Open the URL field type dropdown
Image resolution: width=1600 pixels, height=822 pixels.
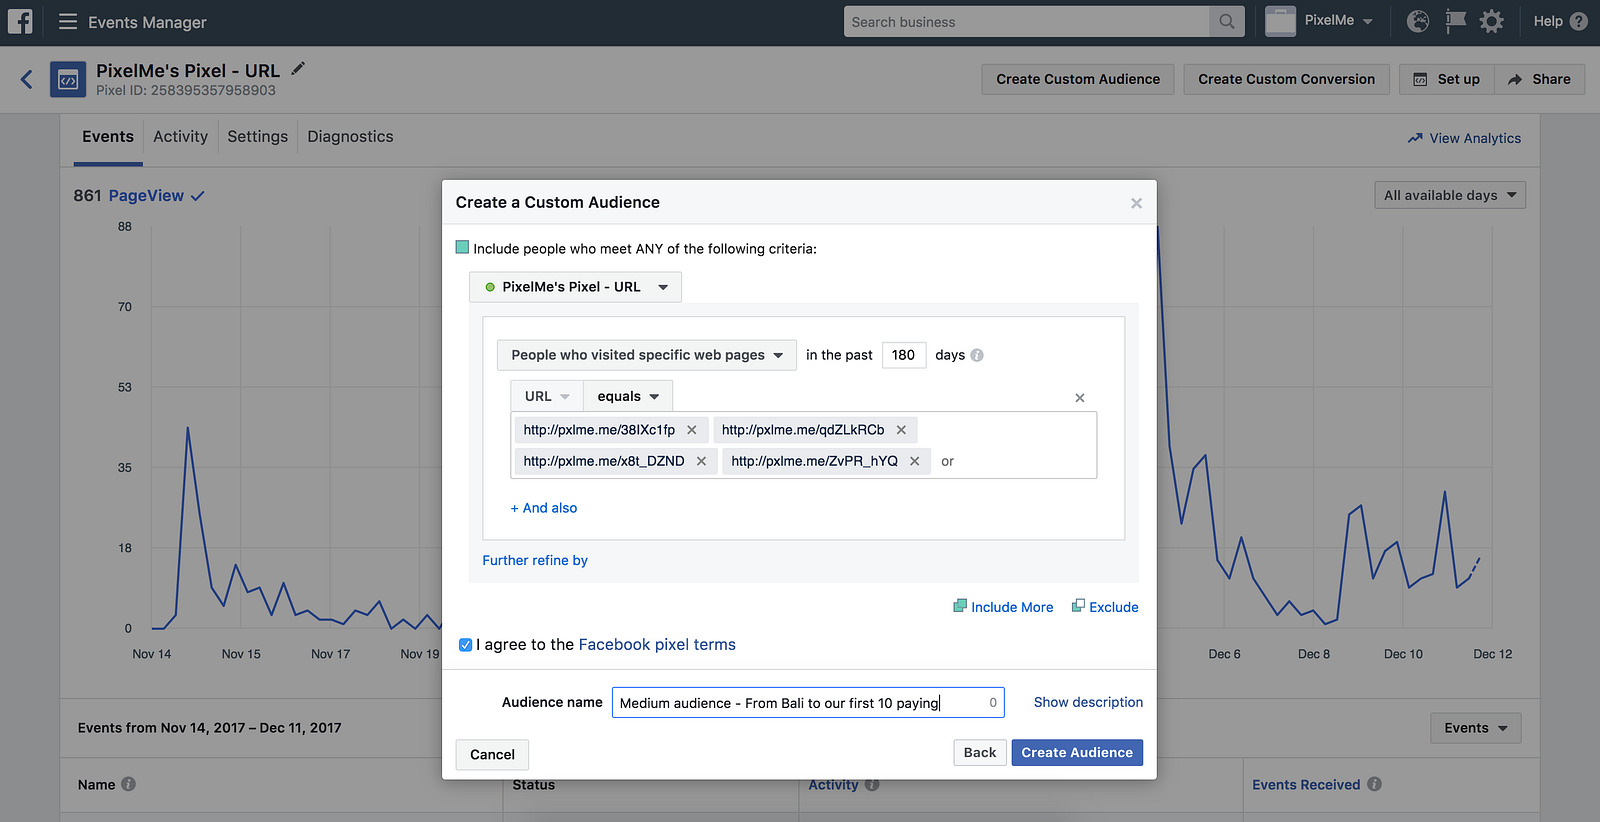click(x=547, y=396)
